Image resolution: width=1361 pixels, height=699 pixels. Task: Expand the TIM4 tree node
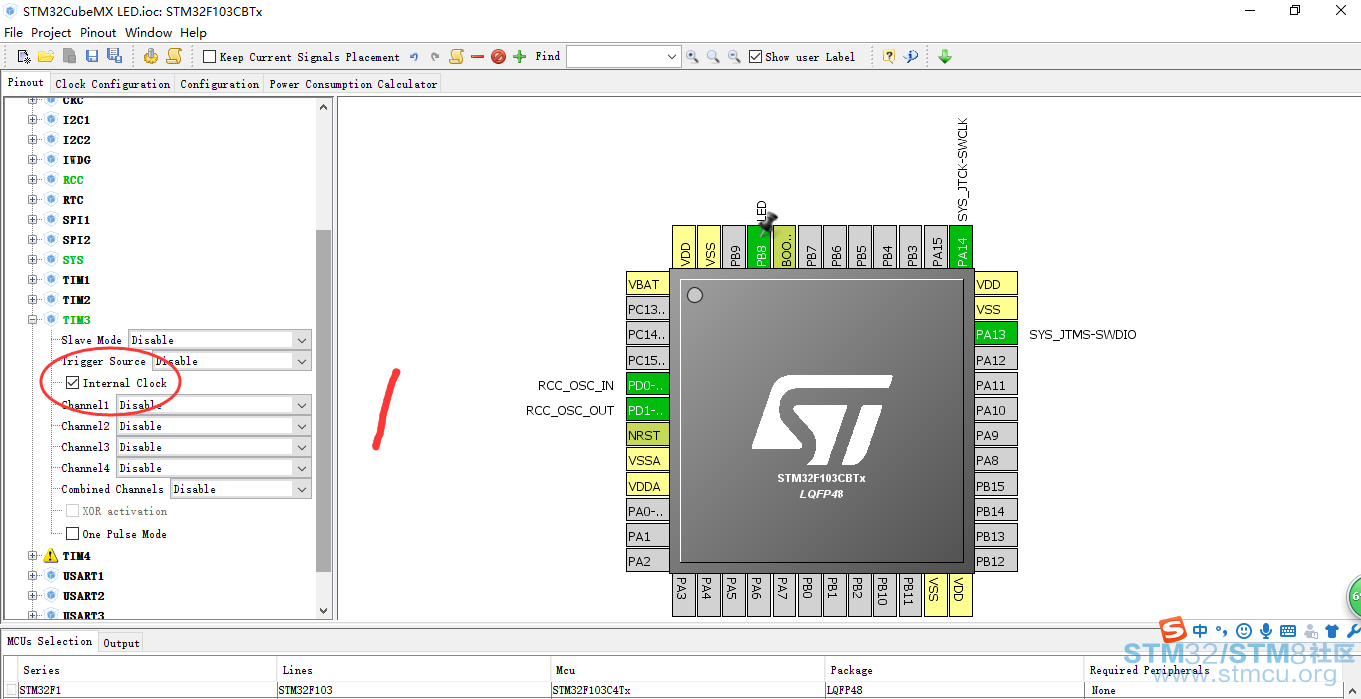point(32,556)
